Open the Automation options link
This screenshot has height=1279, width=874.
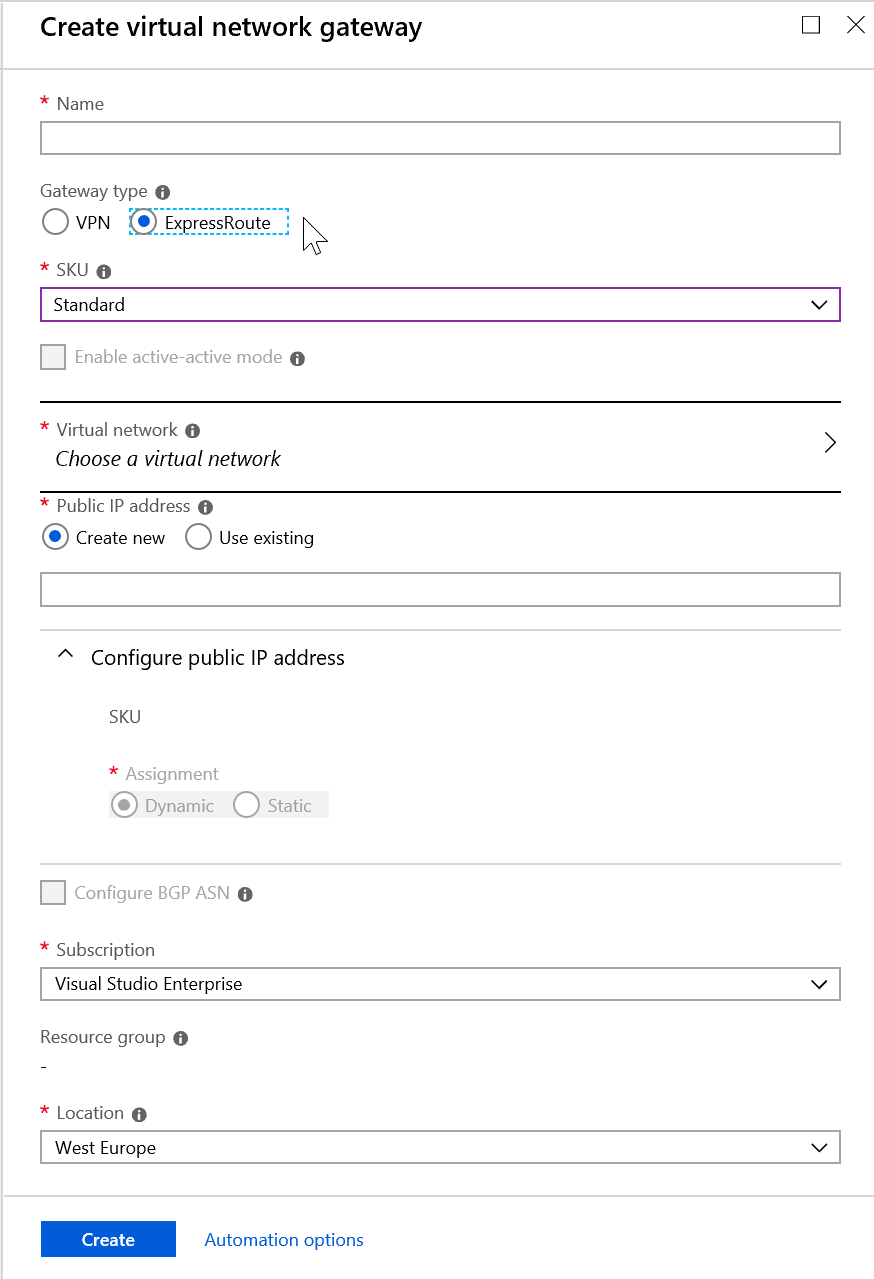click(284, 1240)
